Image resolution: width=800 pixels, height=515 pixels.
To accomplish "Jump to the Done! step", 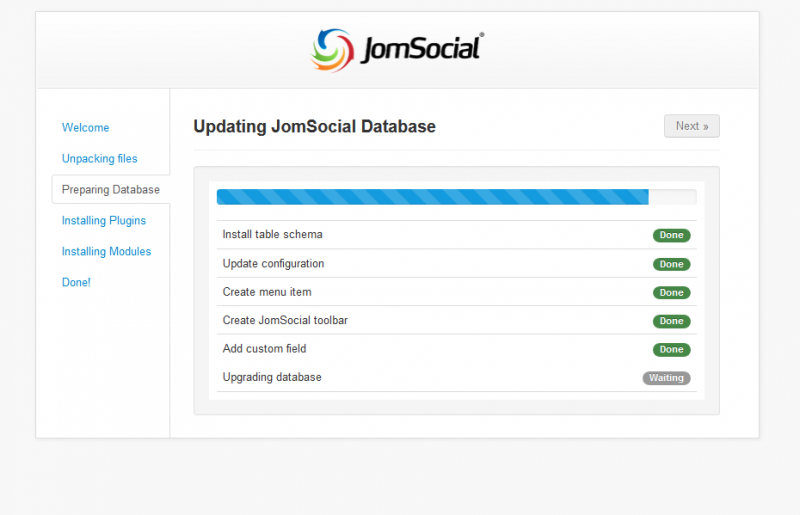I will pyautogui.click(x=76, y=282).
